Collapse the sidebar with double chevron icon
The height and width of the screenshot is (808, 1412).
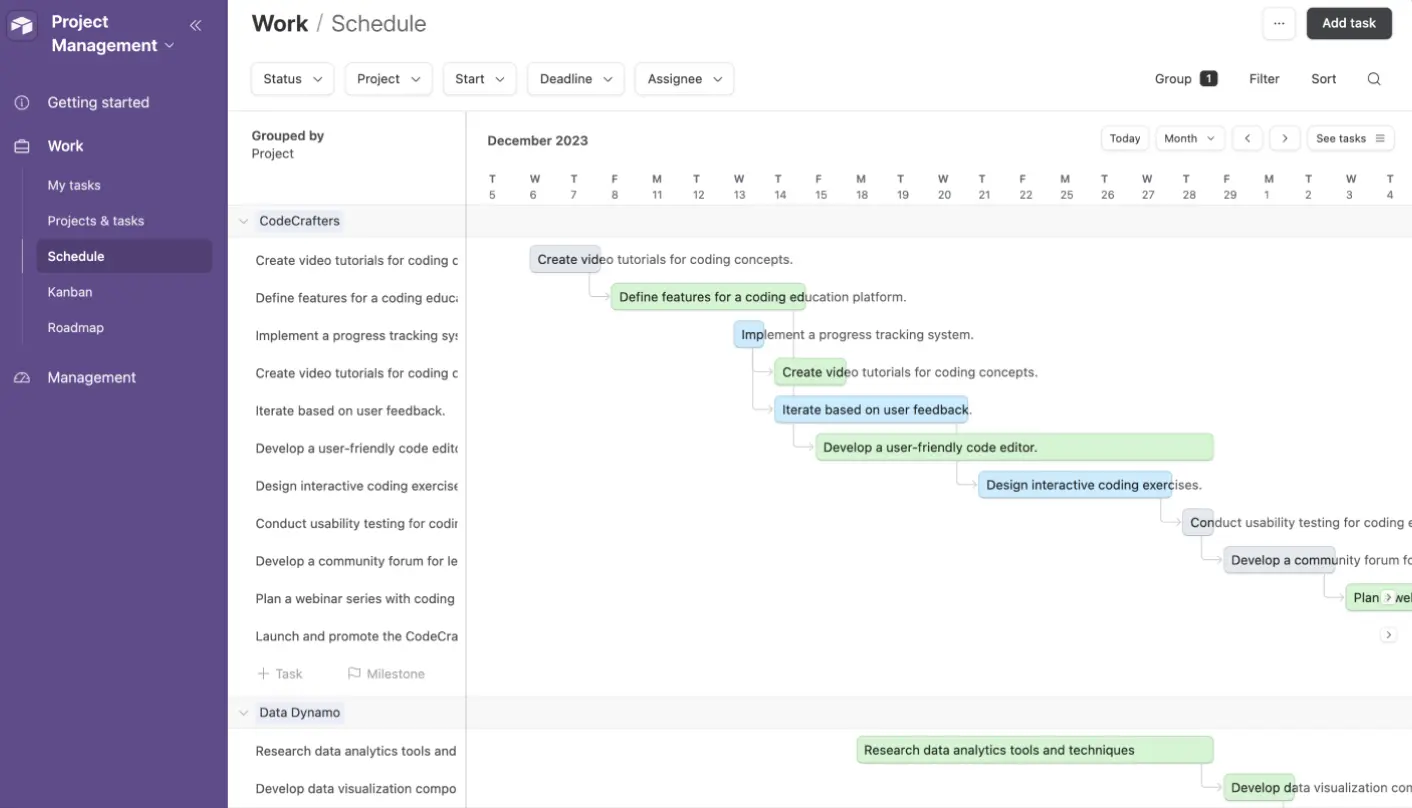click(x=195, y=25)
